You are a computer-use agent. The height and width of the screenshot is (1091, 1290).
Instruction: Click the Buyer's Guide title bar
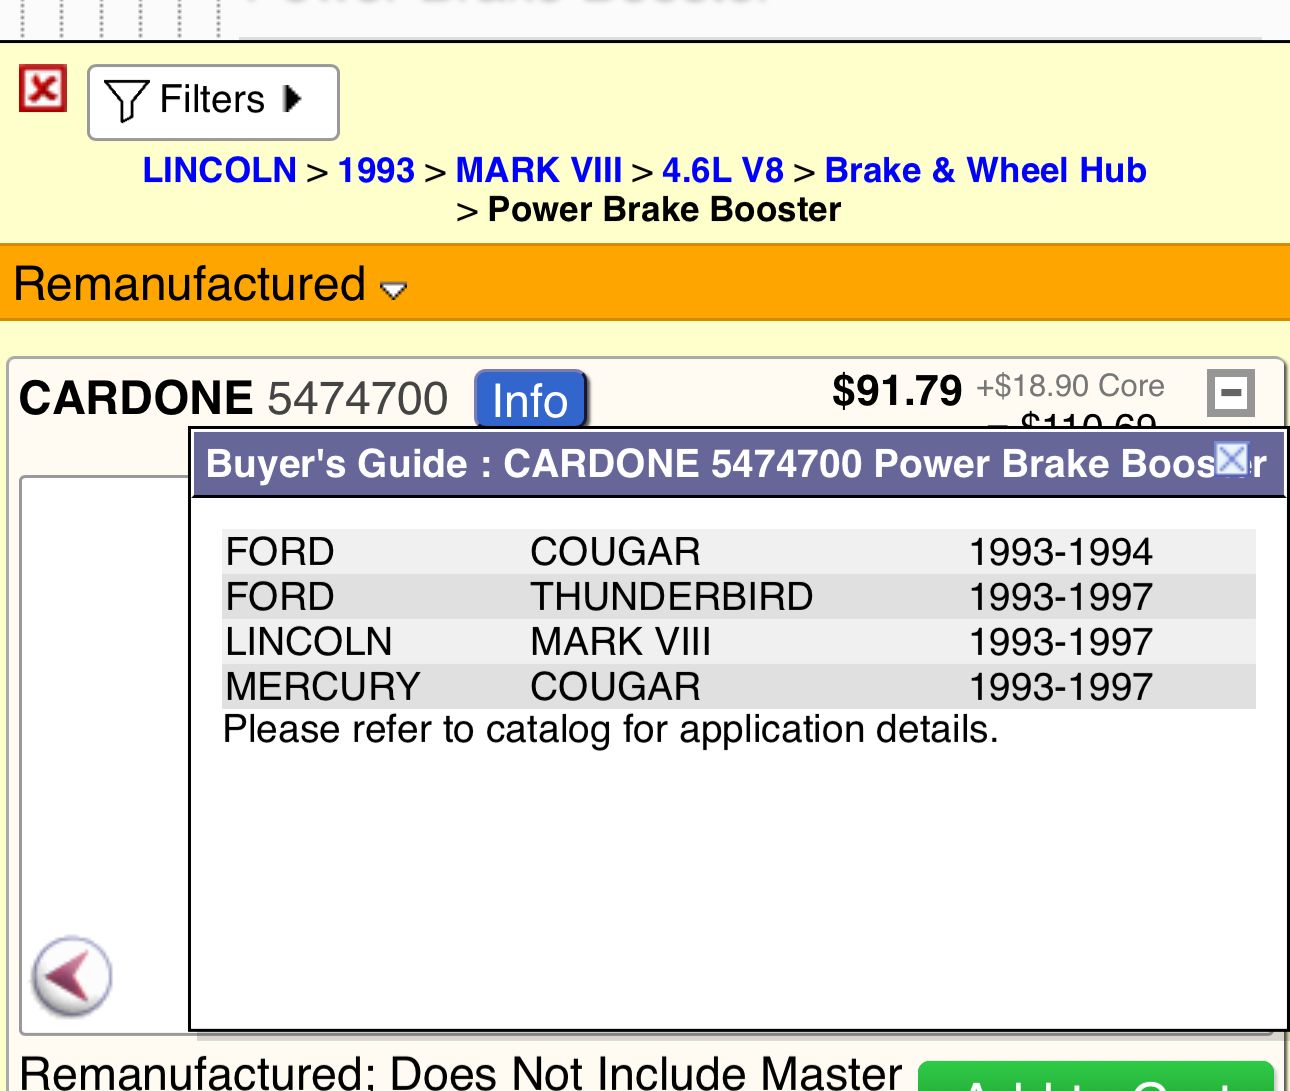[700, 464]
